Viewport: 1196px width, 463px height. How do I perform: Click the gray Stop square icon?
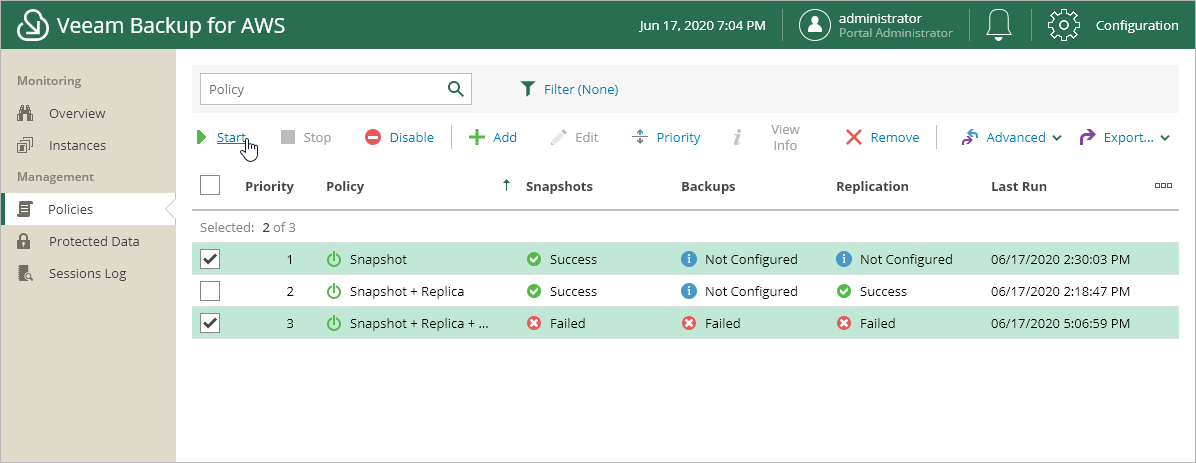click(288, 137)
